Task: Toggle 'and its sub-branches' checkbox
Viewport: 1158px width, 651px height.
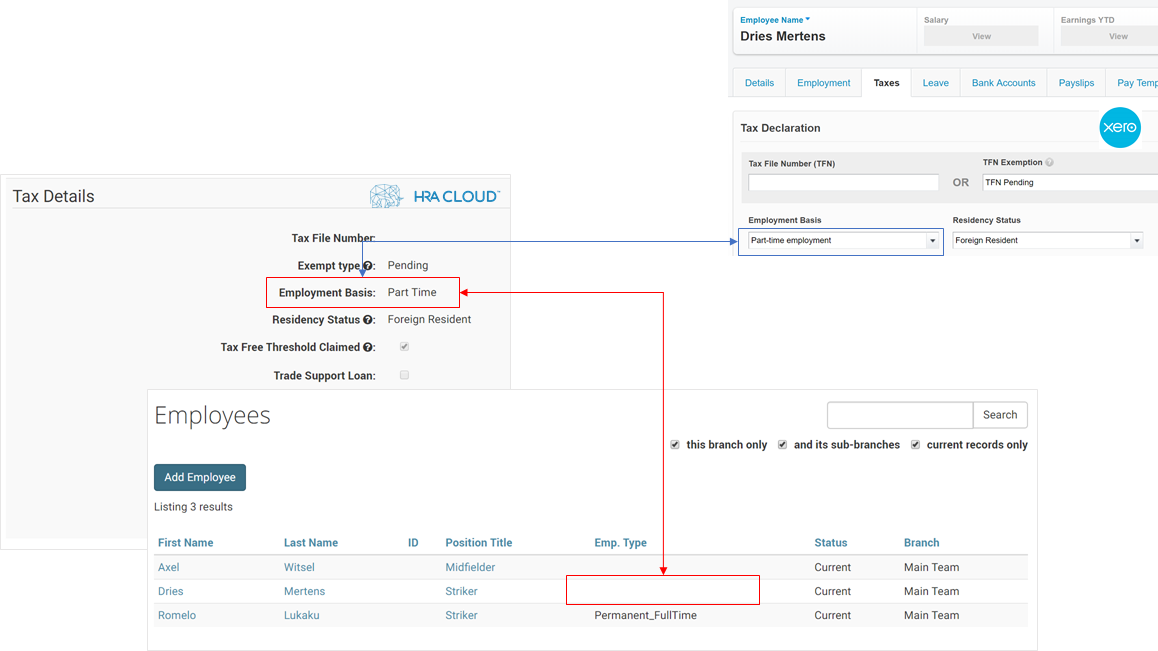Action: tap(782, 445)
